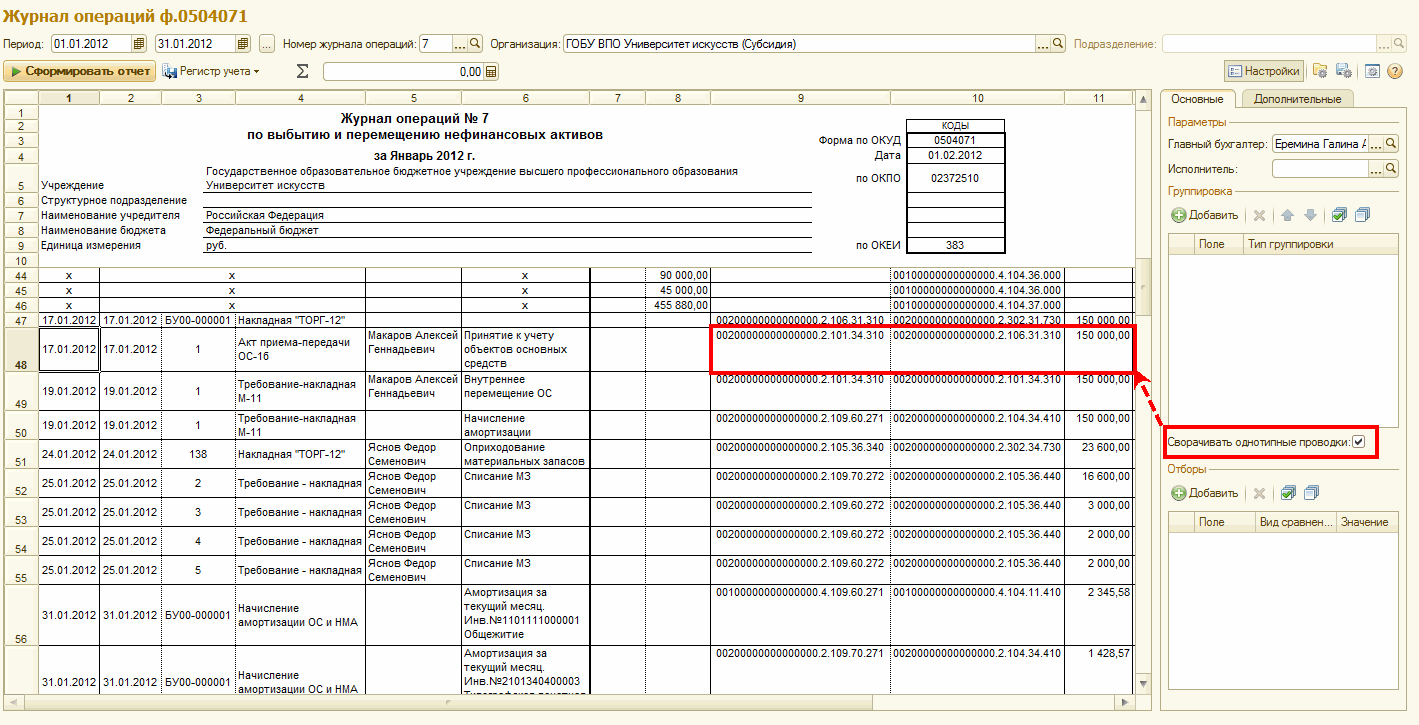Select amount cell 2 345,58
The image size is (1419, 725).
click(x=1099, y=614)
